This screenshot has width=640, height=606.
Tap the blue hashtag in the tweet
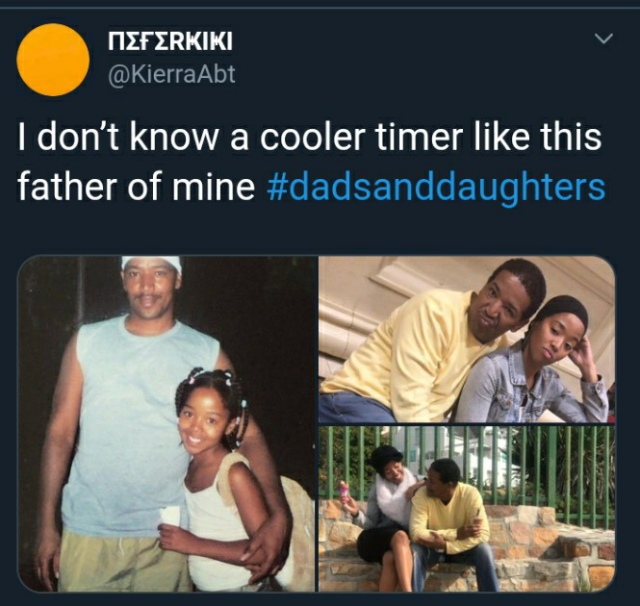tap(436, 186)
